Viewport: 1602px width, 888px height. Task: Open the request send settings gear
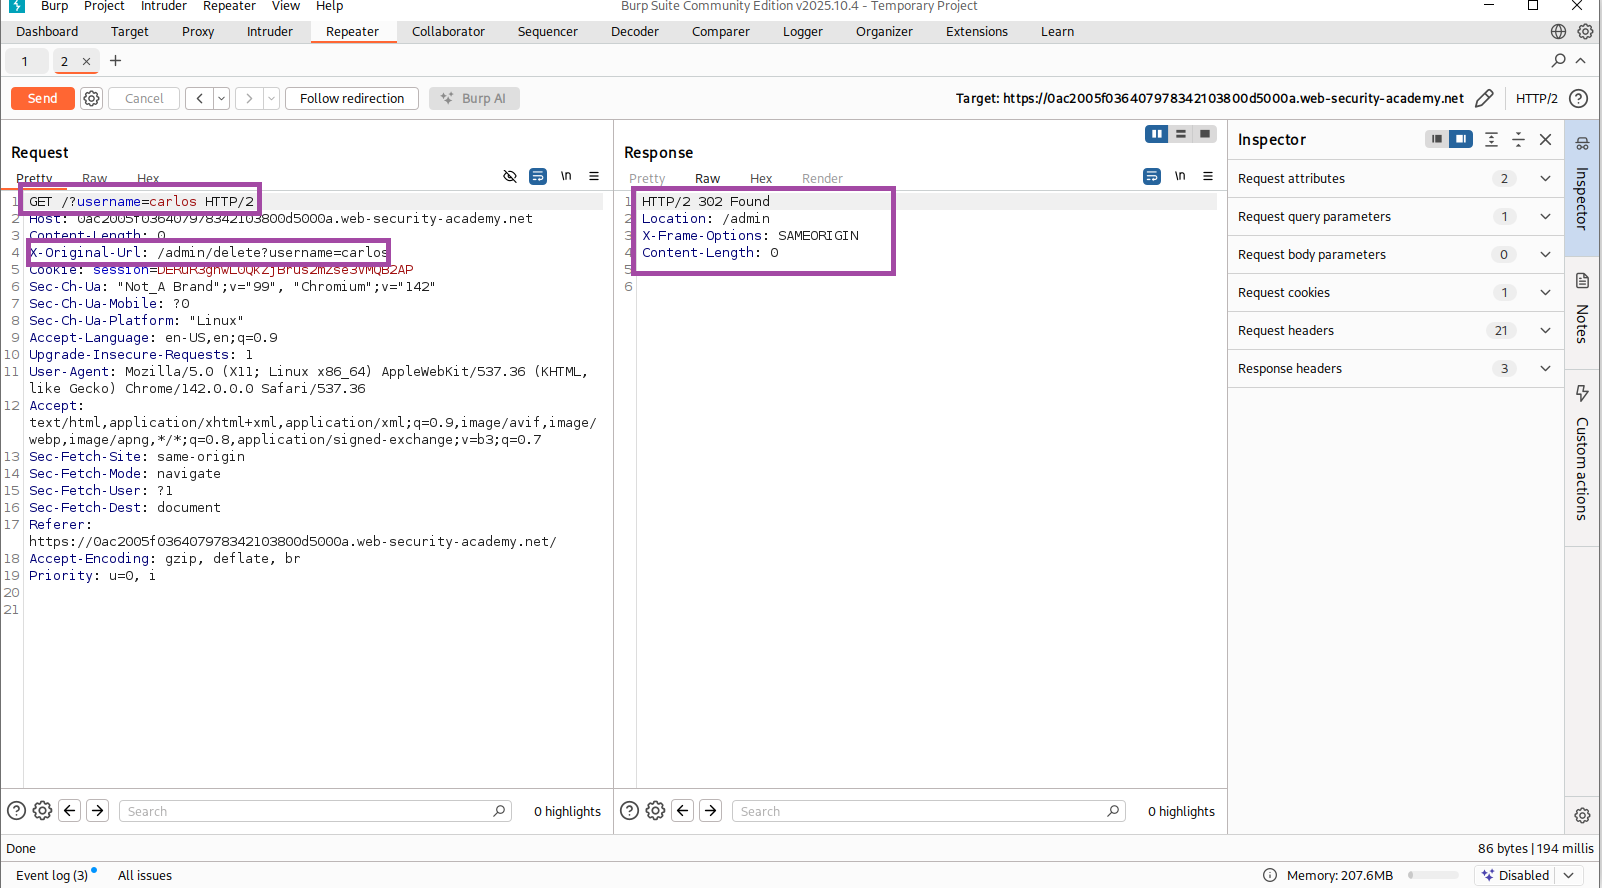(91, 98)
